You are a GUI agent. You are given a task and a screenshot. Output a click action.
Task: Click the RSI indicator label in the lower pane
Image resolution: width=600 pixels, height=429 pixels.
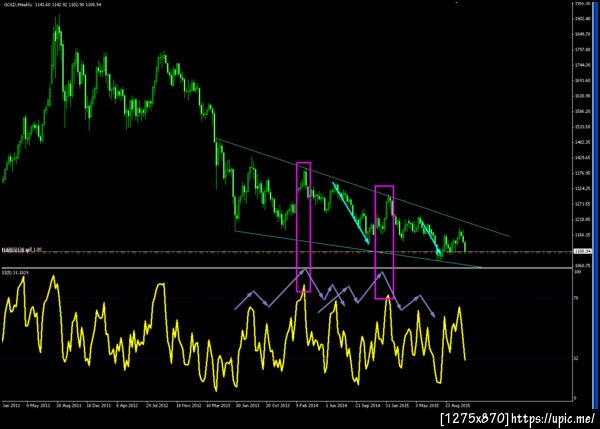[x=15, y=272]
